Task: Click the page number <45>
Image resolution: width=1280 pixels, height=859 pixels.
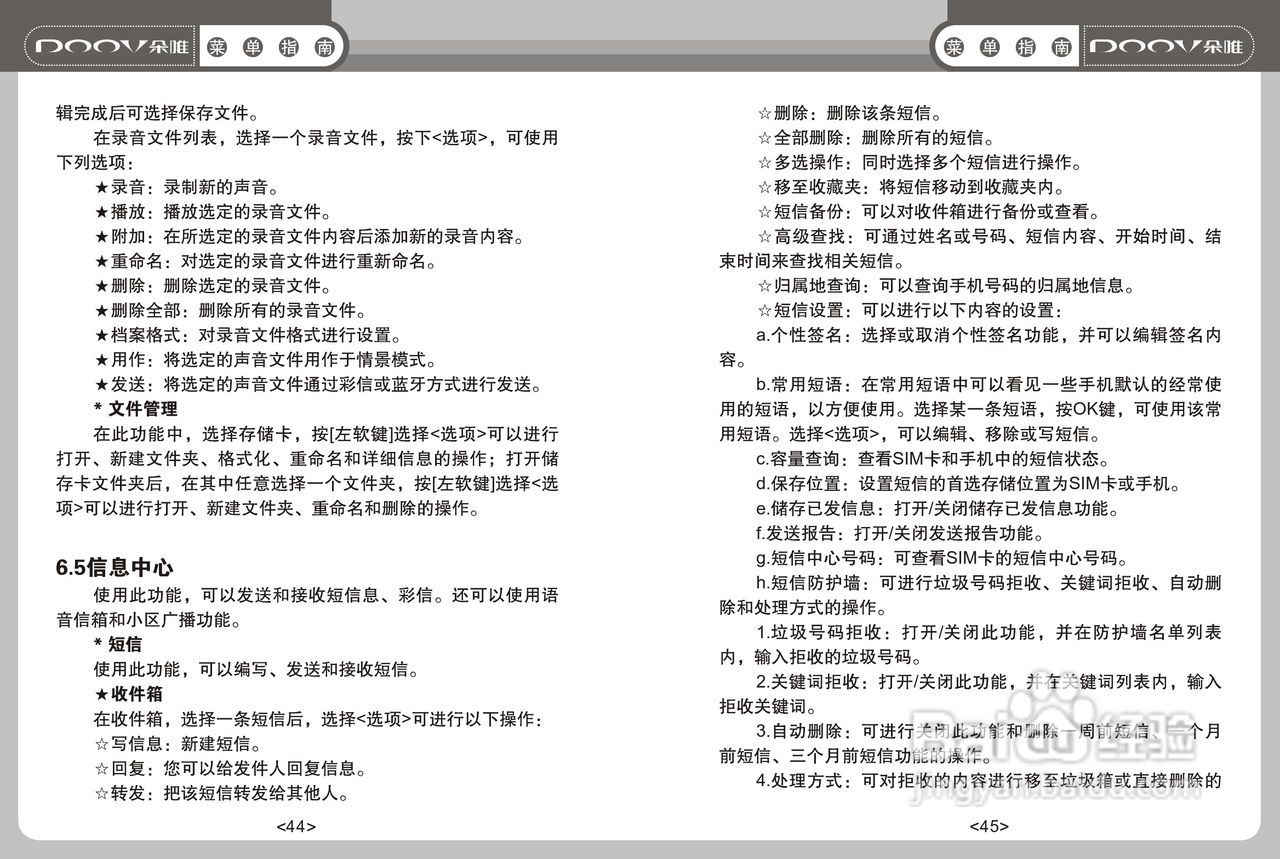Action: pyautogui.click(x=989, y=827)
